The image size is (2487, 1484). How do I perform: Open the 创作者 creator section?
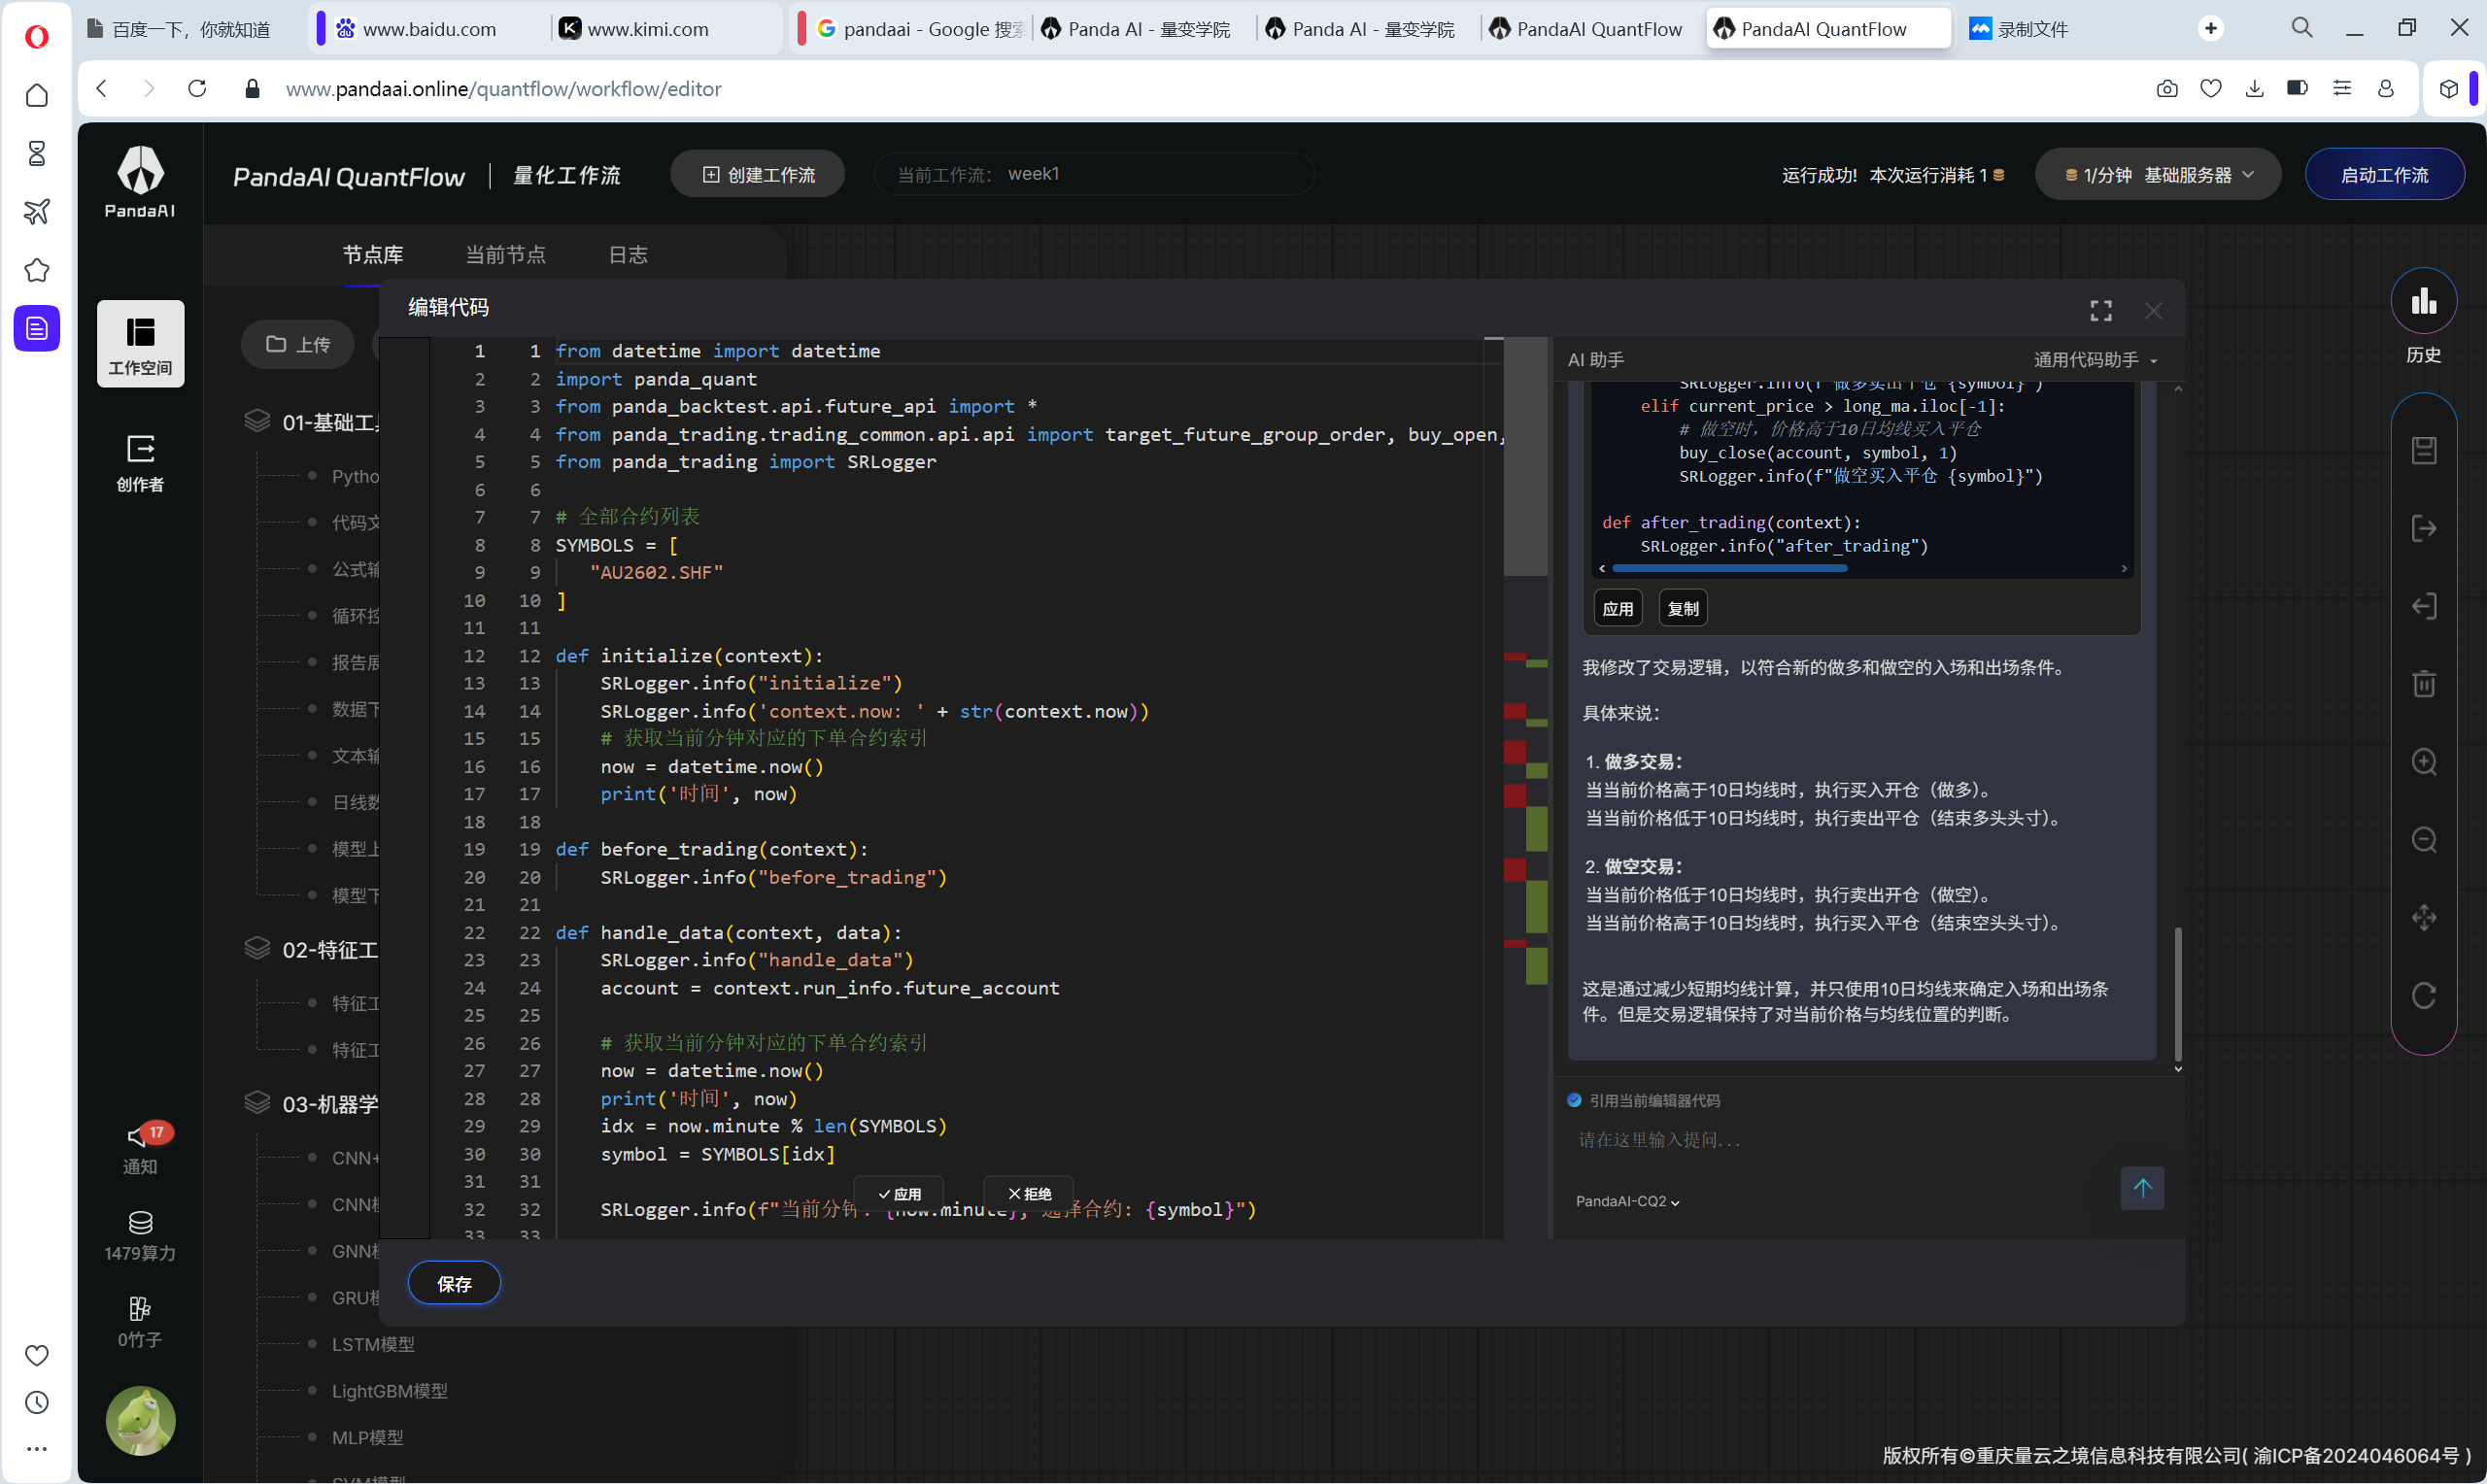coord(140,462)
